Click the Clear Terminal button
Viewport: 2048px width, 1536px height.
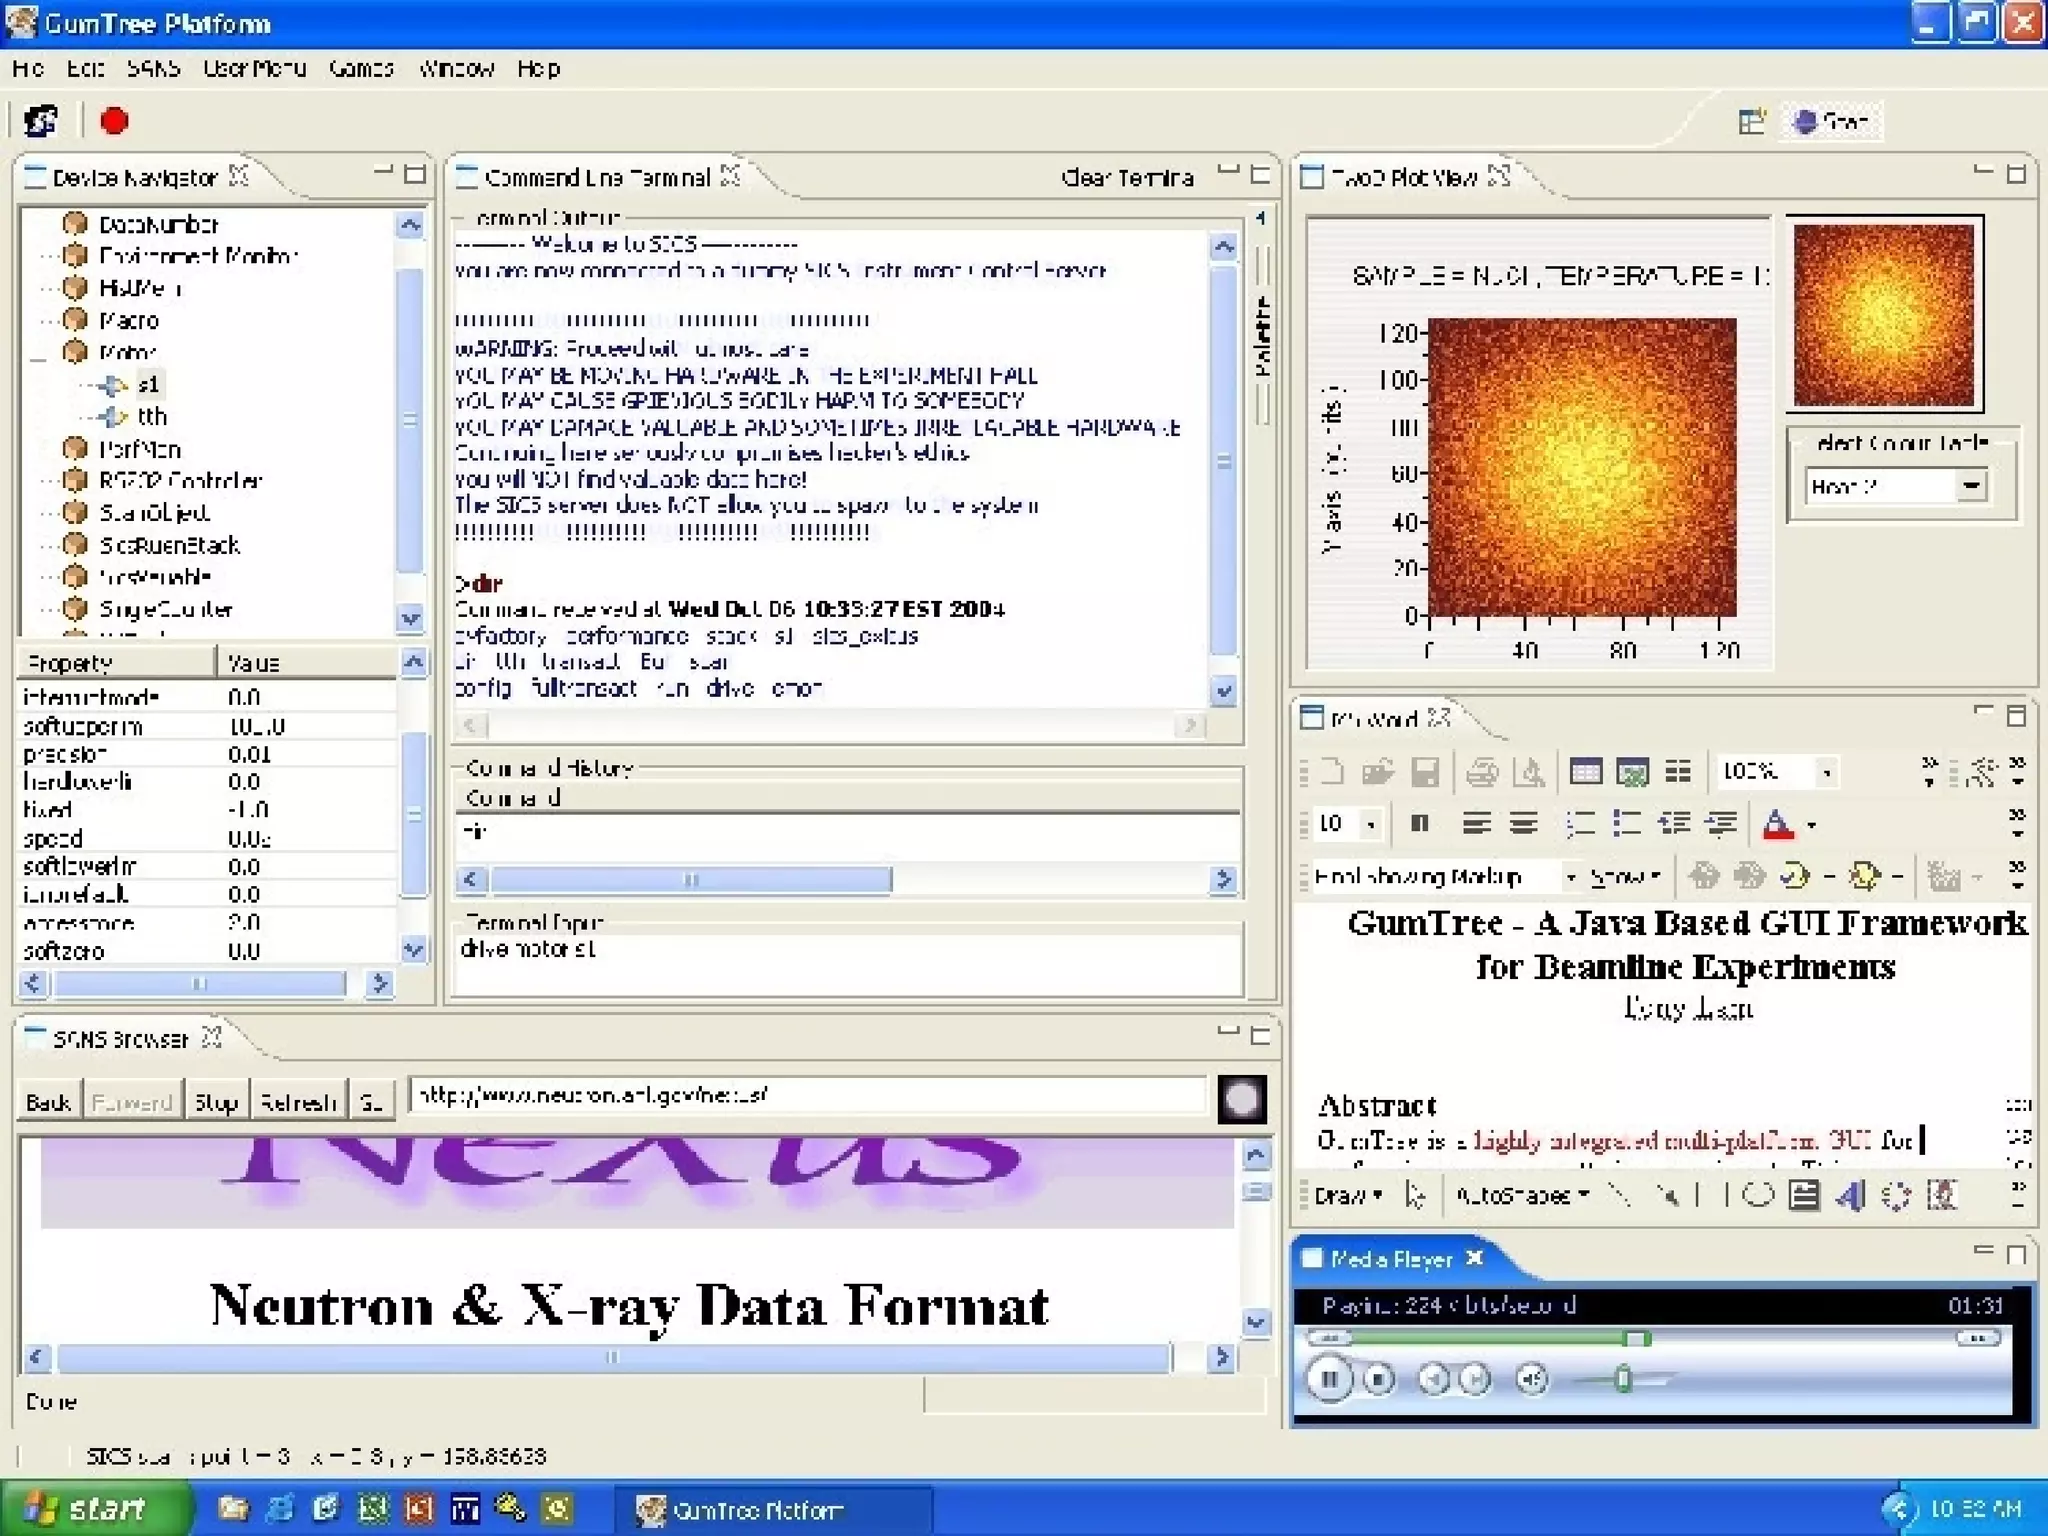coord(1126,178)
